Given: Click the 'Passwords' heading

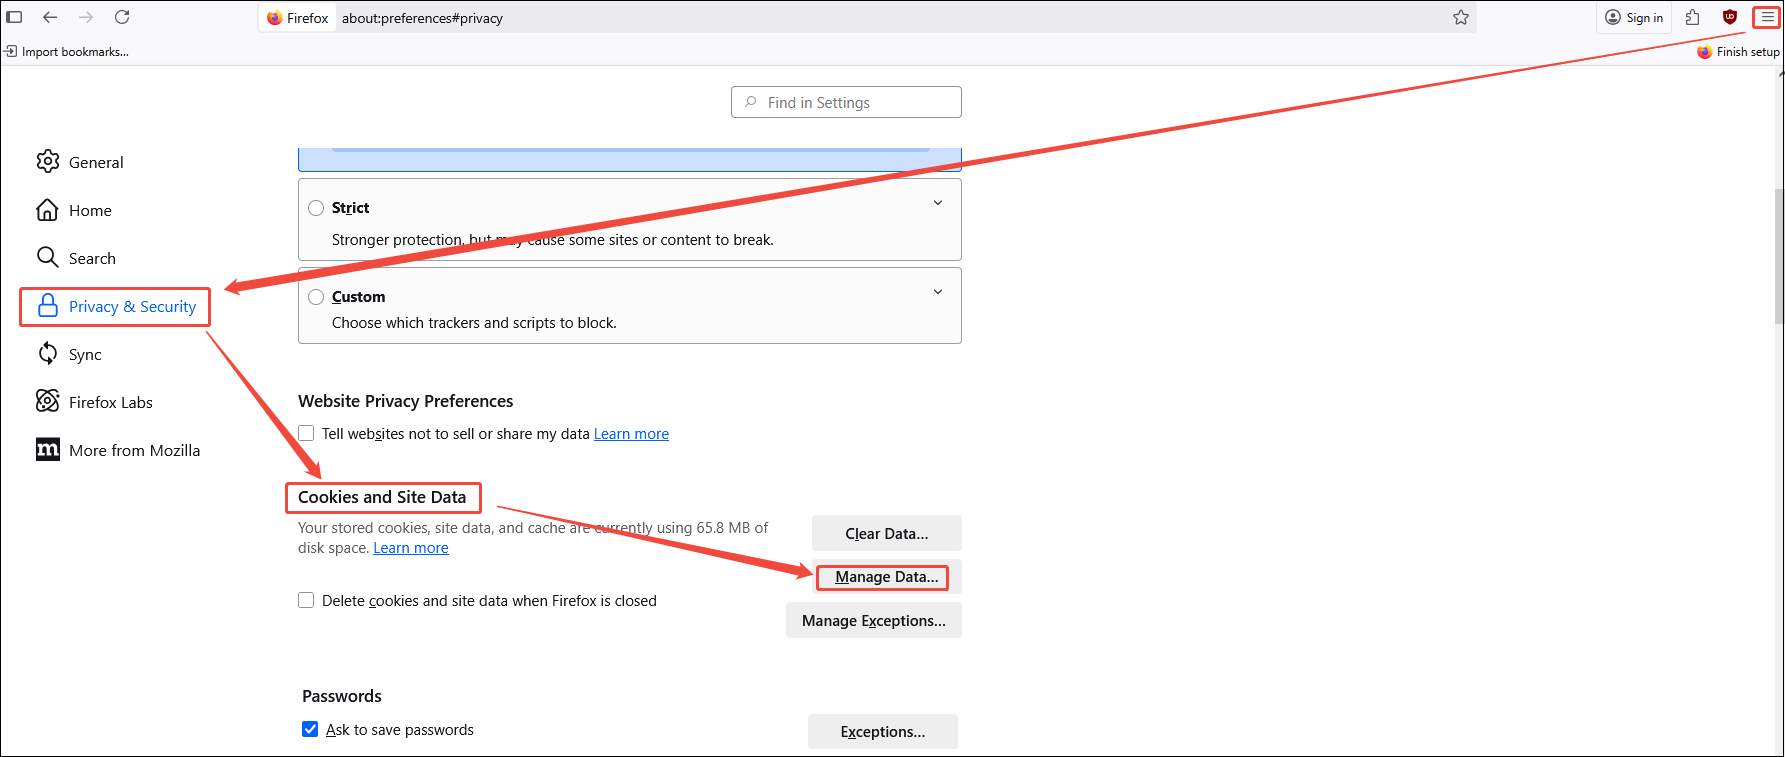Looking at the screenshot, I should coord(342,696).
